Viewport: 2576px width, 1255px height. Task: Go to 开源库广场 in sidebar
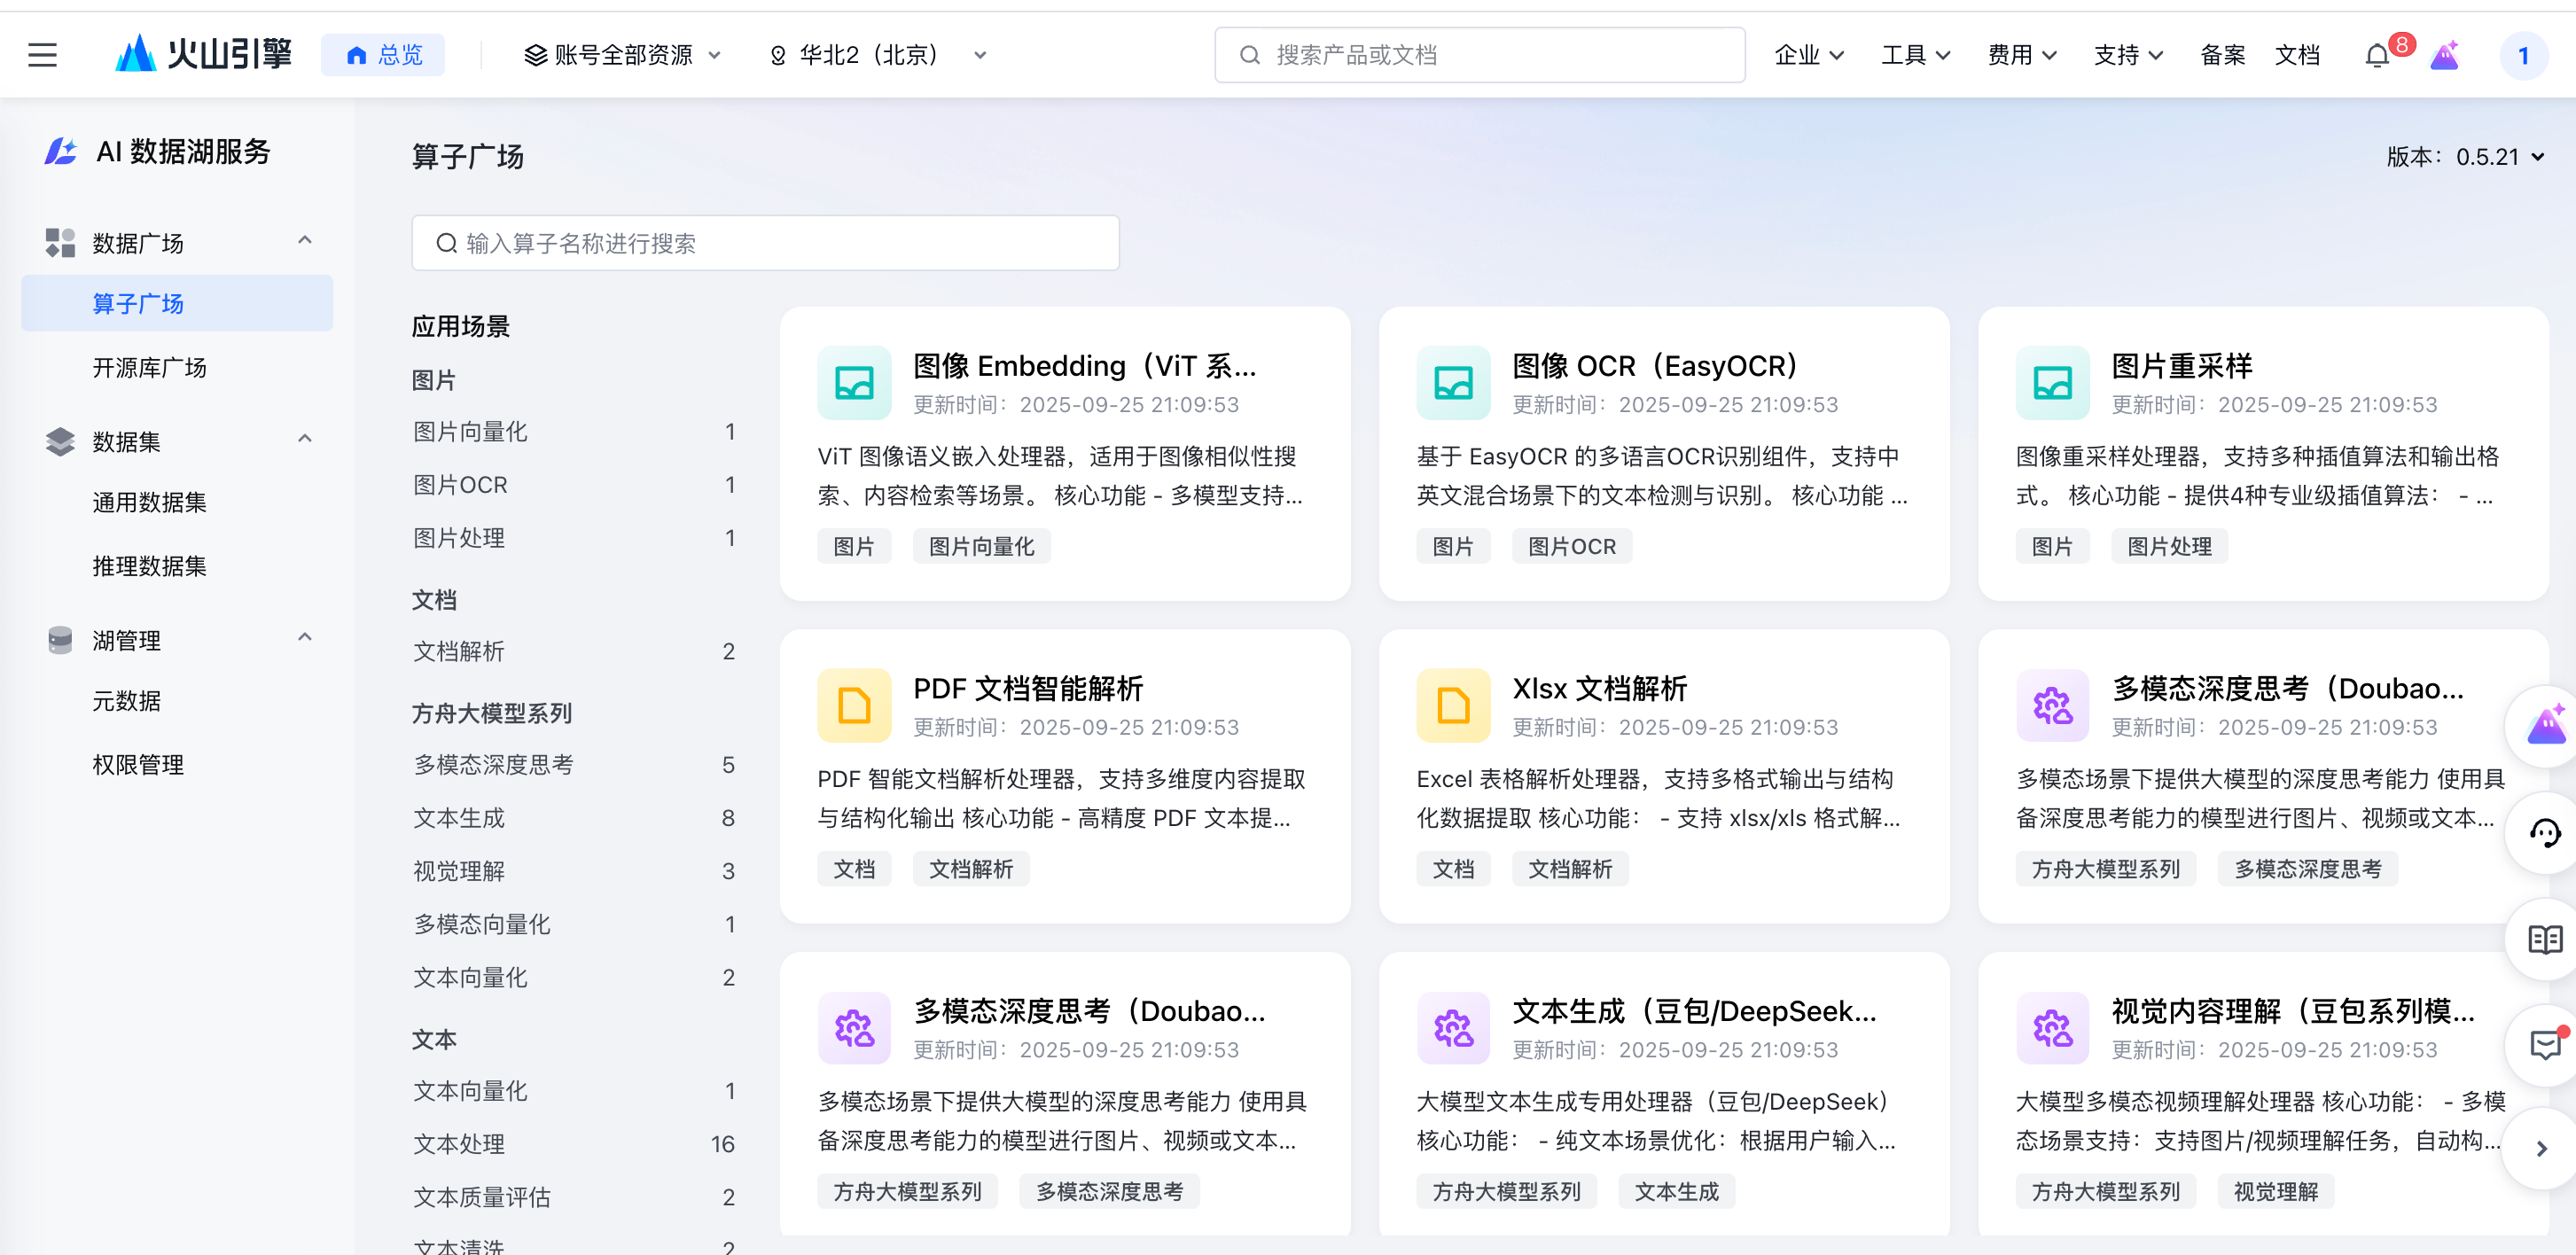pos(149,368)
